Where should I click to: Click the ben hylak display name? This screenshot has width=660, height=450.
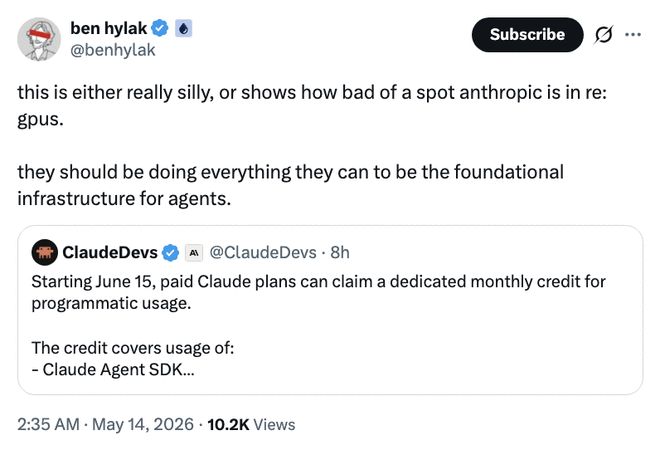tap(109, 29)
